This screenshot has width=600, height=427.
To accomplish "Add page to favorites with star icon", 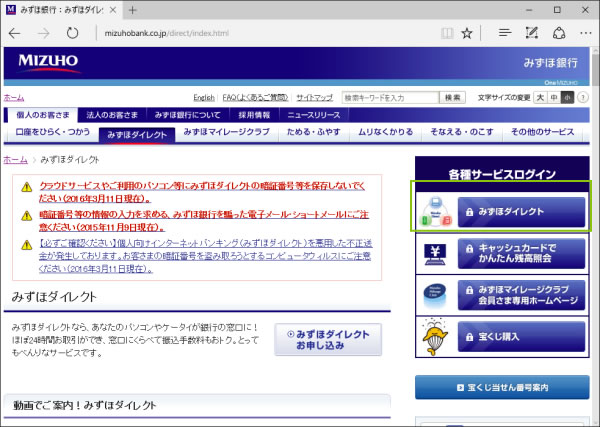I will pyautogui.click(x=467, y=33).
